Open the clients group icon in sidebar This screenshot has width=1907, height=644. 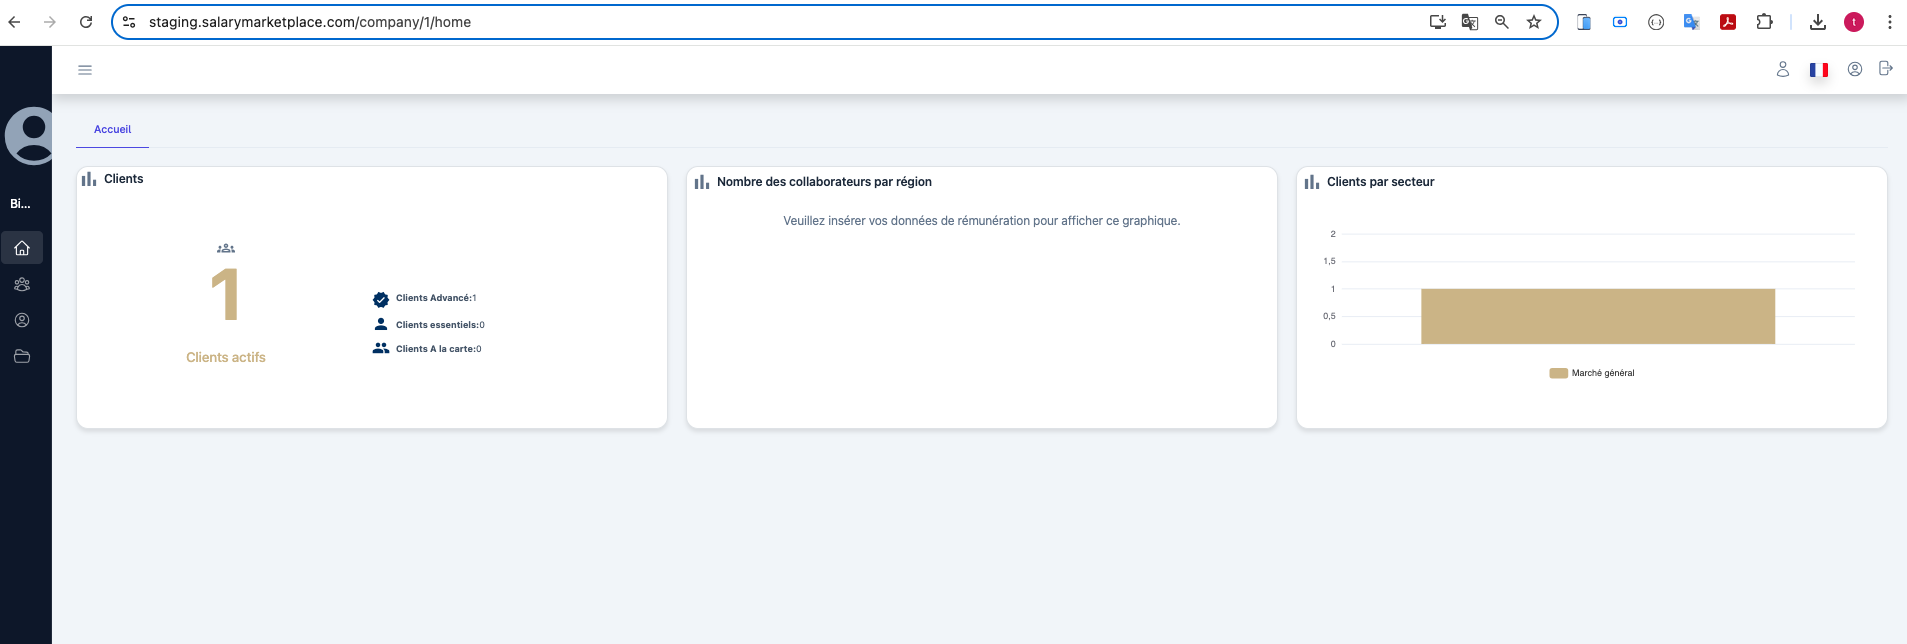click(x=22, y=285)
